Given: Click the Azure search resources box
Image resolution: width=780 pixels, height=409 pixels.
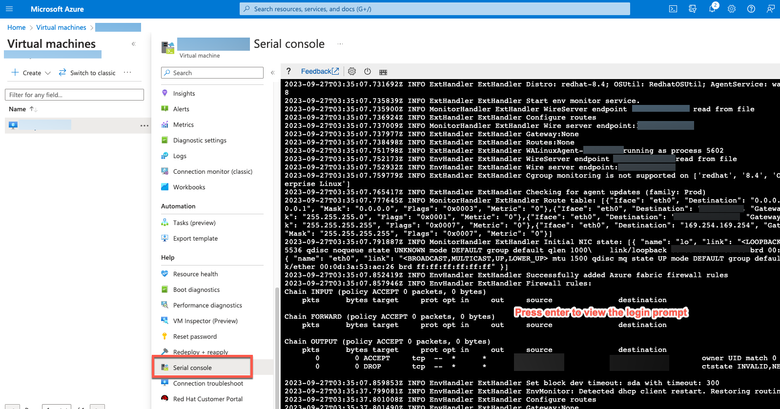Looking at the screenshot, I should tap(434, 9).
